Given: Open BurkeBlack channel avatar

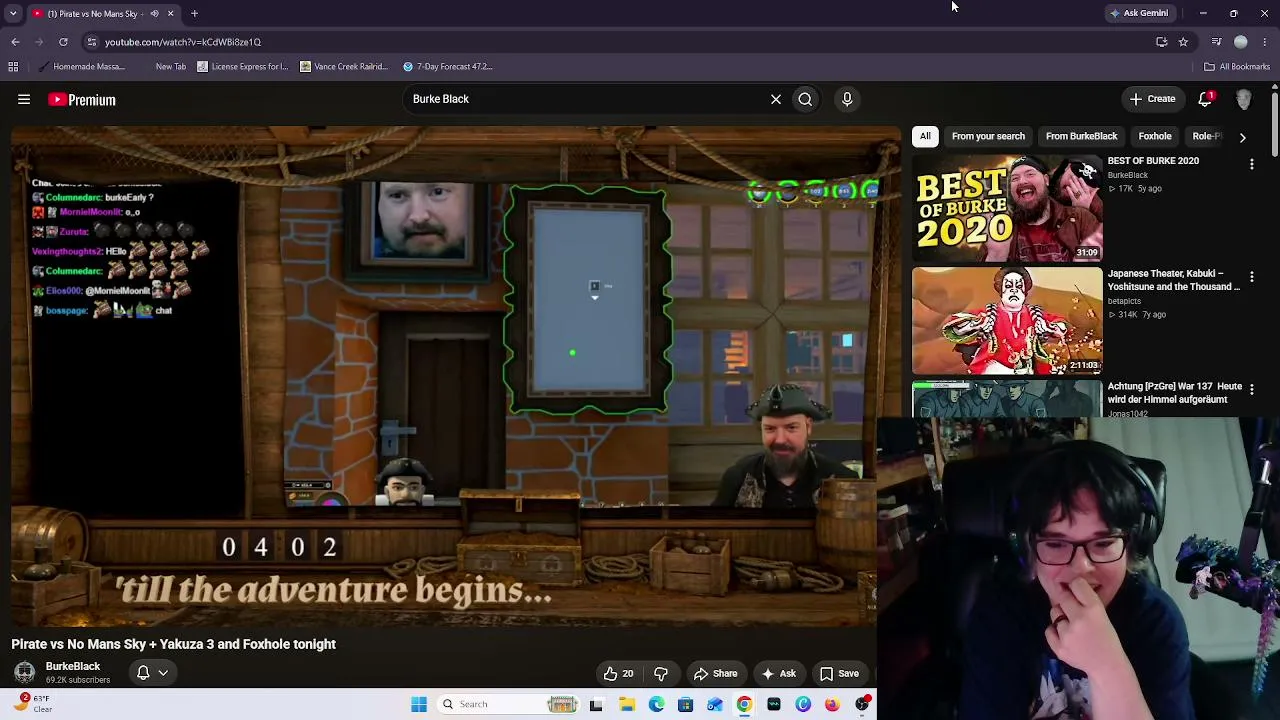Looking at the screenshot, I should pyautogui.click(x=24, y=672).
